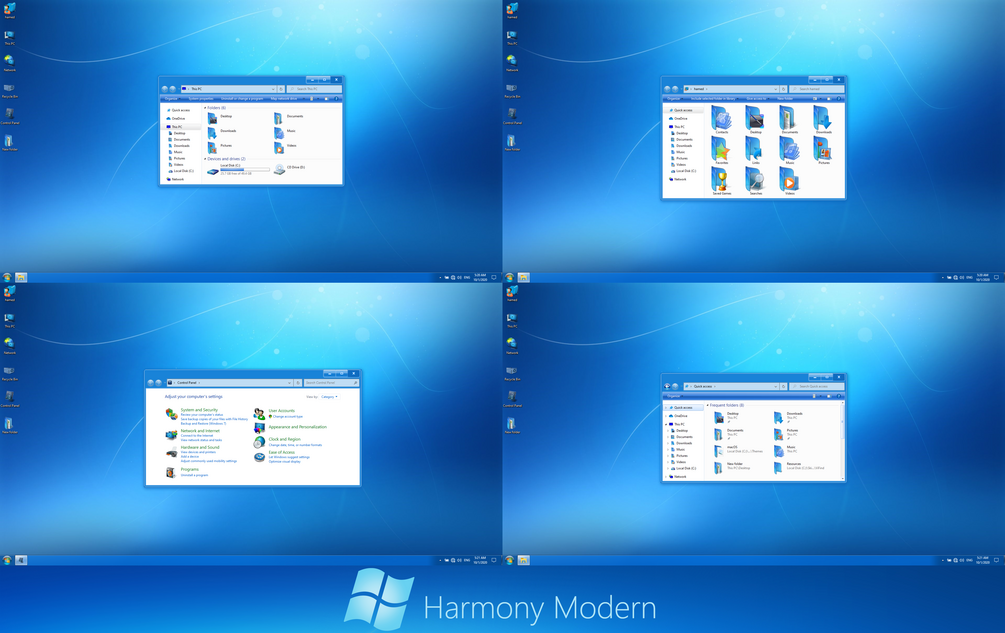Screen dimensions: 1005x633
Task: Select the Local Disk (C:) drive icon in This PC's Devices section
Action: click(x=213, y=172)
